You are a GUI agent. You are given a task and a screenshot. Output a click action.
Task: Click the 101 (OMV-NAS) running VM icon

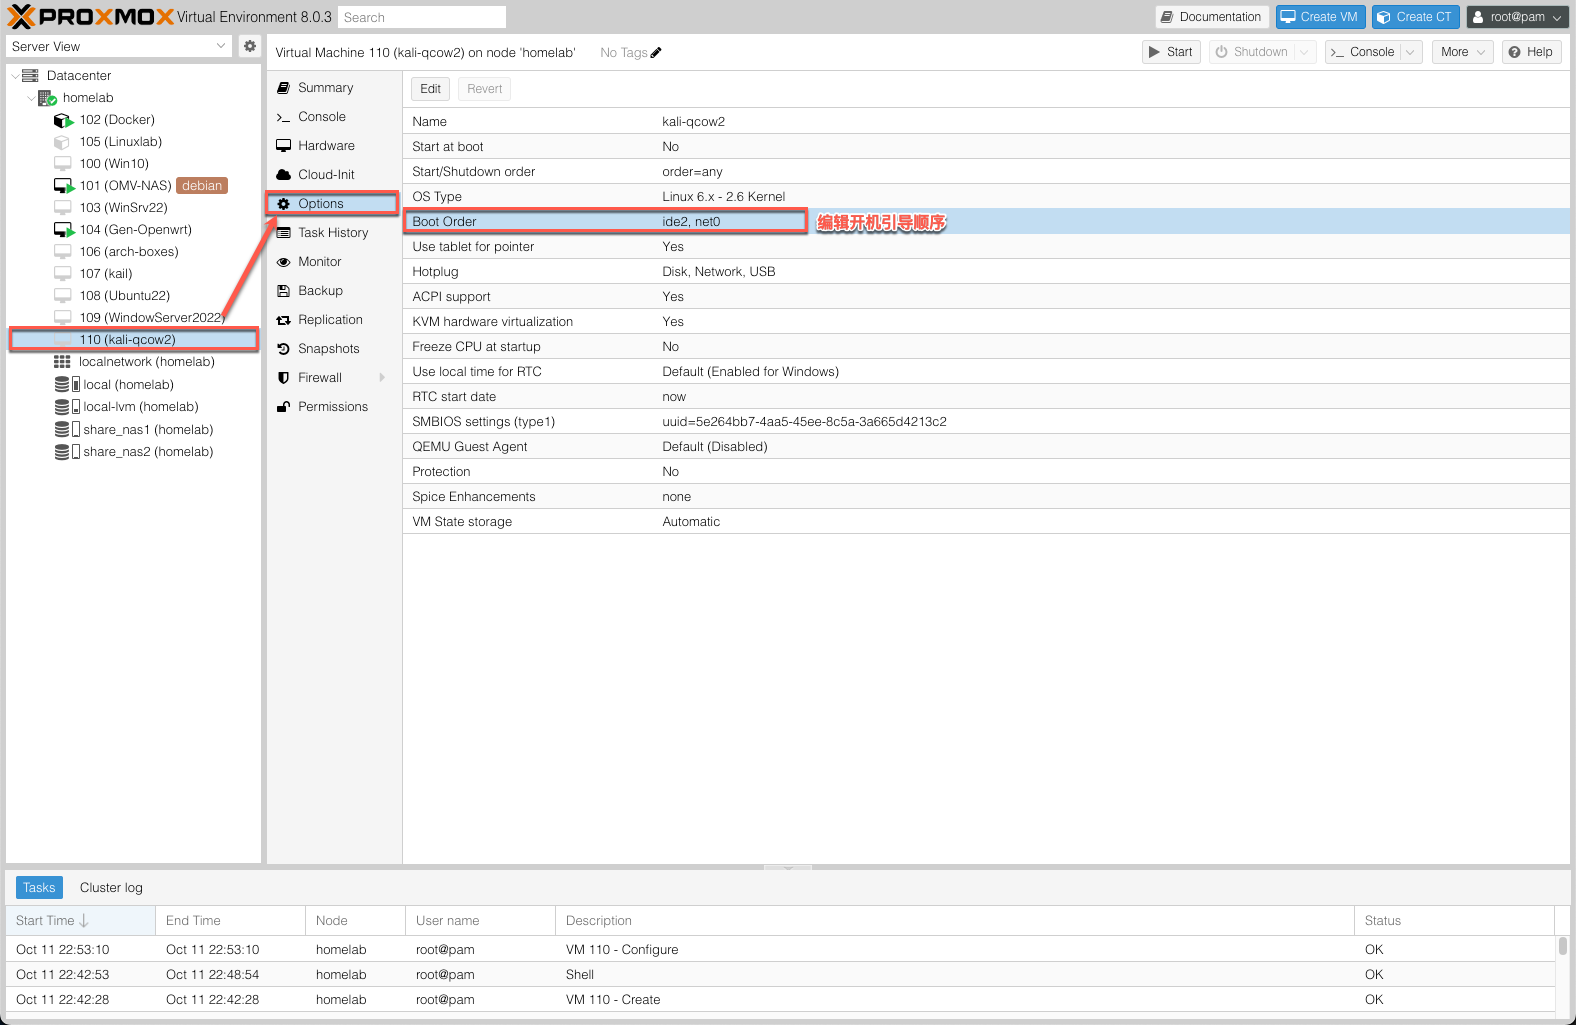[x=63, y=186]
